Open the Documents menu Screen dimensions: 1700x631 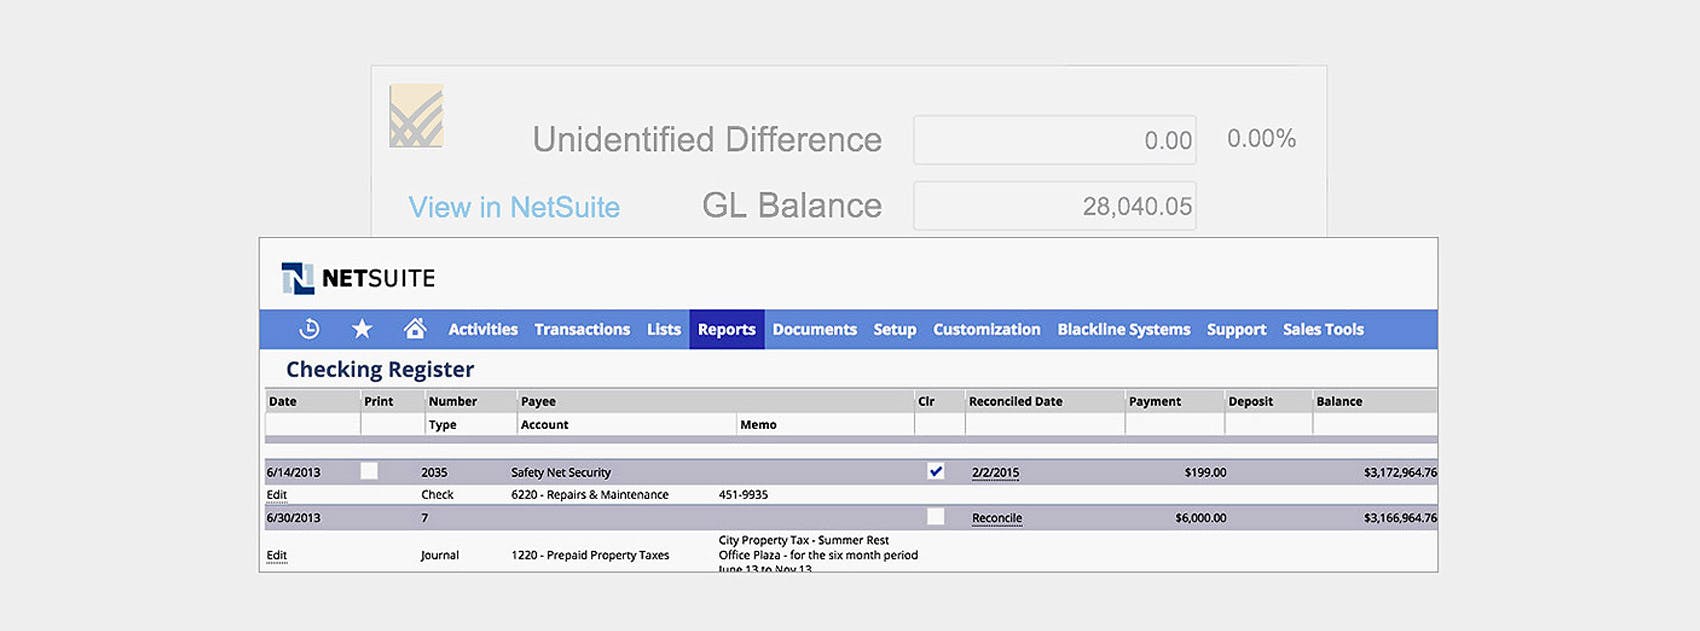815,329
